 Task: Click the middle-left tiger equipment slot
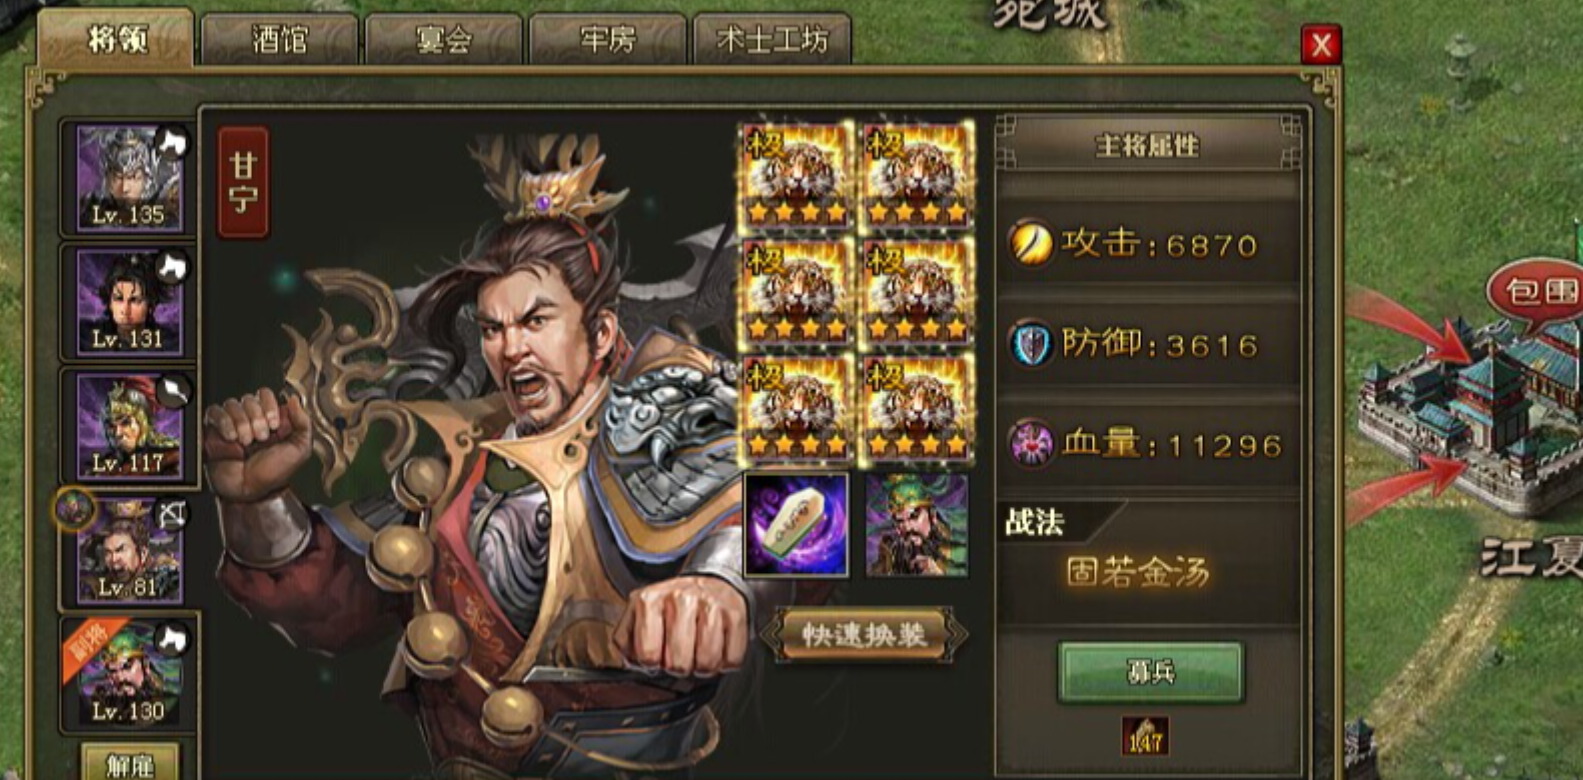[x=797, y=293]
